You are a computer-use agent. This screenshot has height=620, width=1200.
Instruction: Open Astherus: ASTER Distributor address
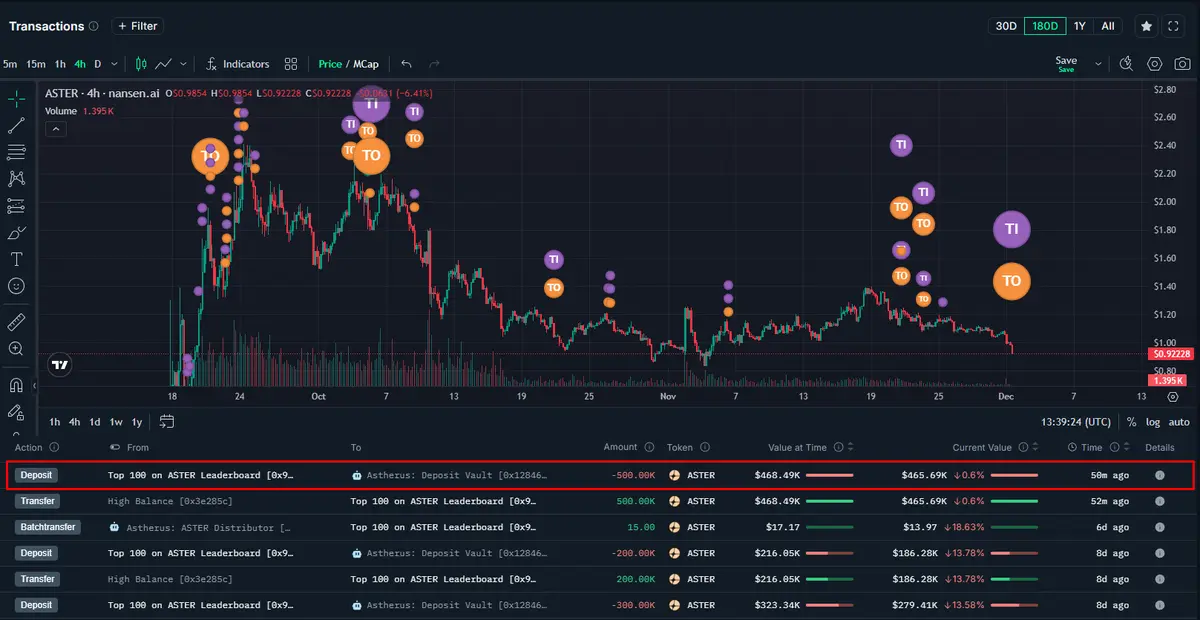[209, 527]
